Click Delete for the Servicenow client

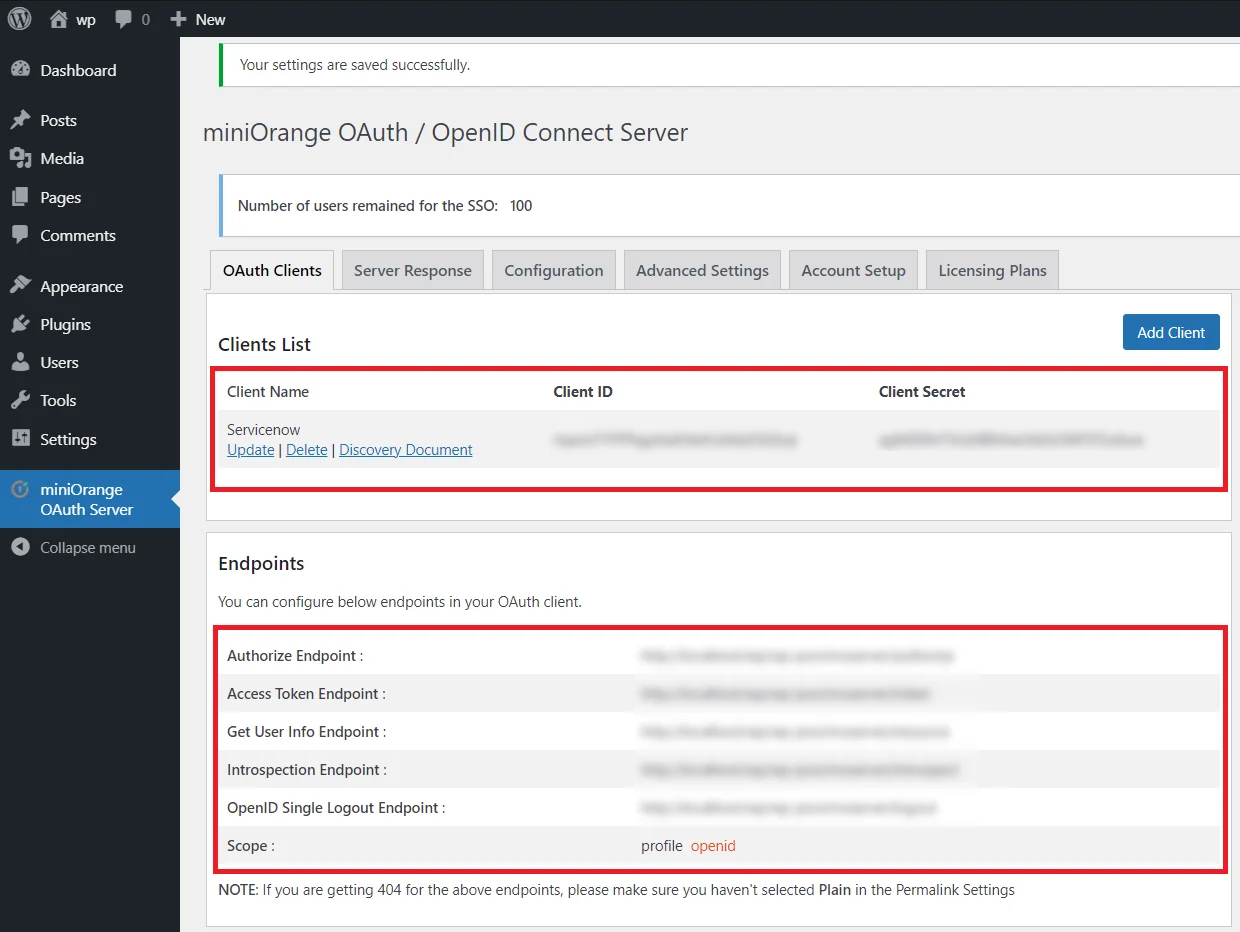click(x=307, y=450)
